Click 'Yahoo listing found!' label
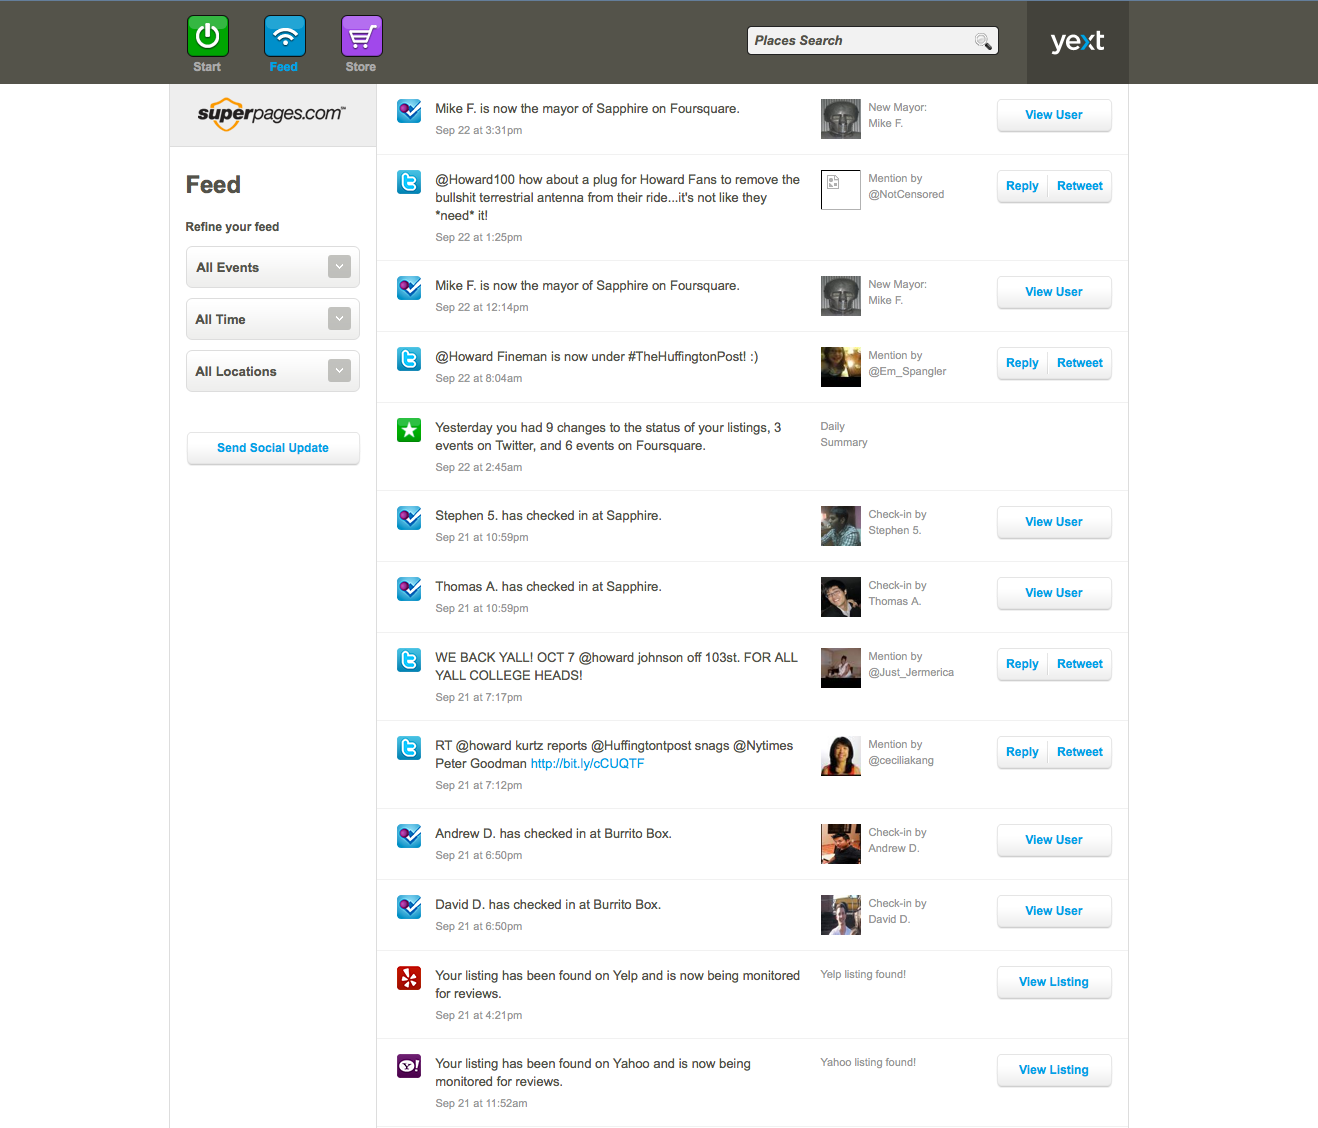1318x1128 pixels. pyautogui.click(x=868, y=1062)
